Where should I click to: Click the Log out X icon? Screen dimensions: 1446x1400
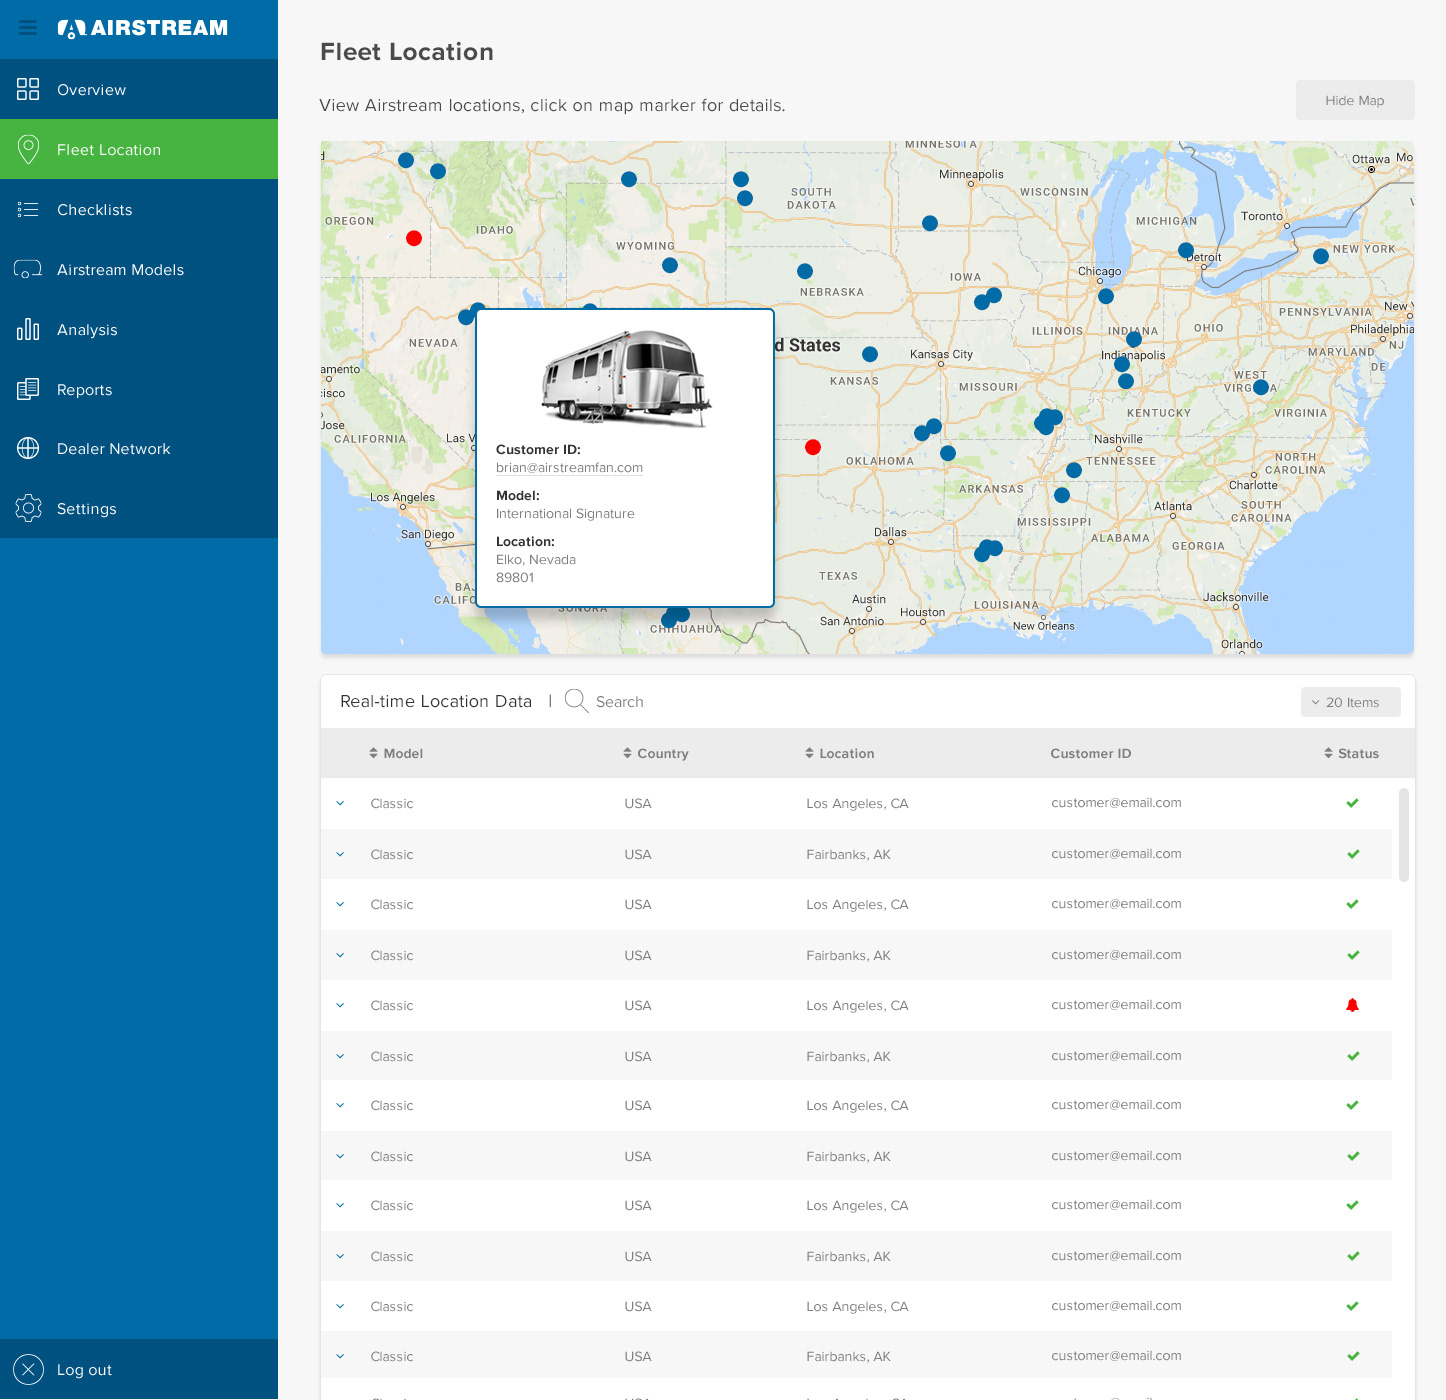tap(28, 1369)
